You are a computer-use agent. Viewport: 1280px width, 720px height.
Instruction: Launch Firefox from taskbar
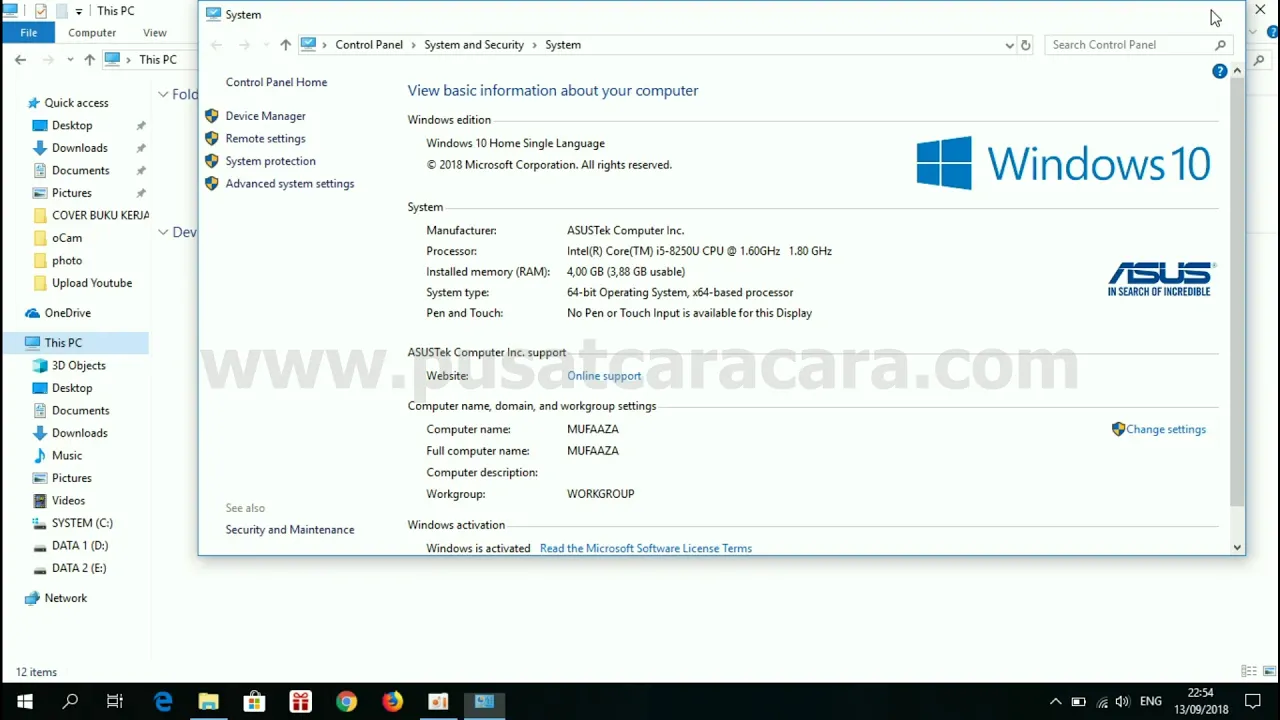coord(392,702)
